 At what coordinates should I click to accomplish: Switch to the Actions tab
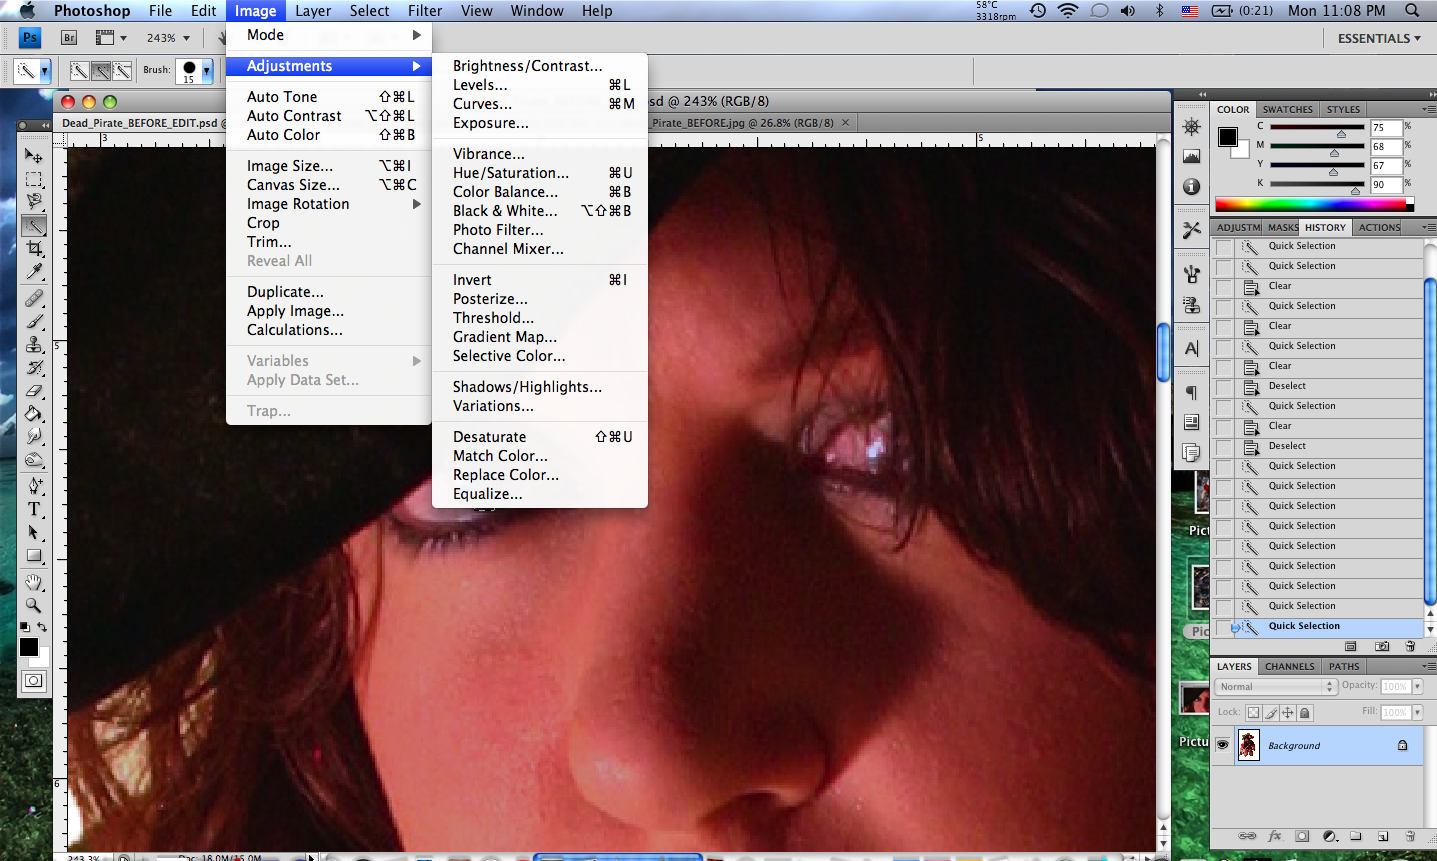[1379, 228]
